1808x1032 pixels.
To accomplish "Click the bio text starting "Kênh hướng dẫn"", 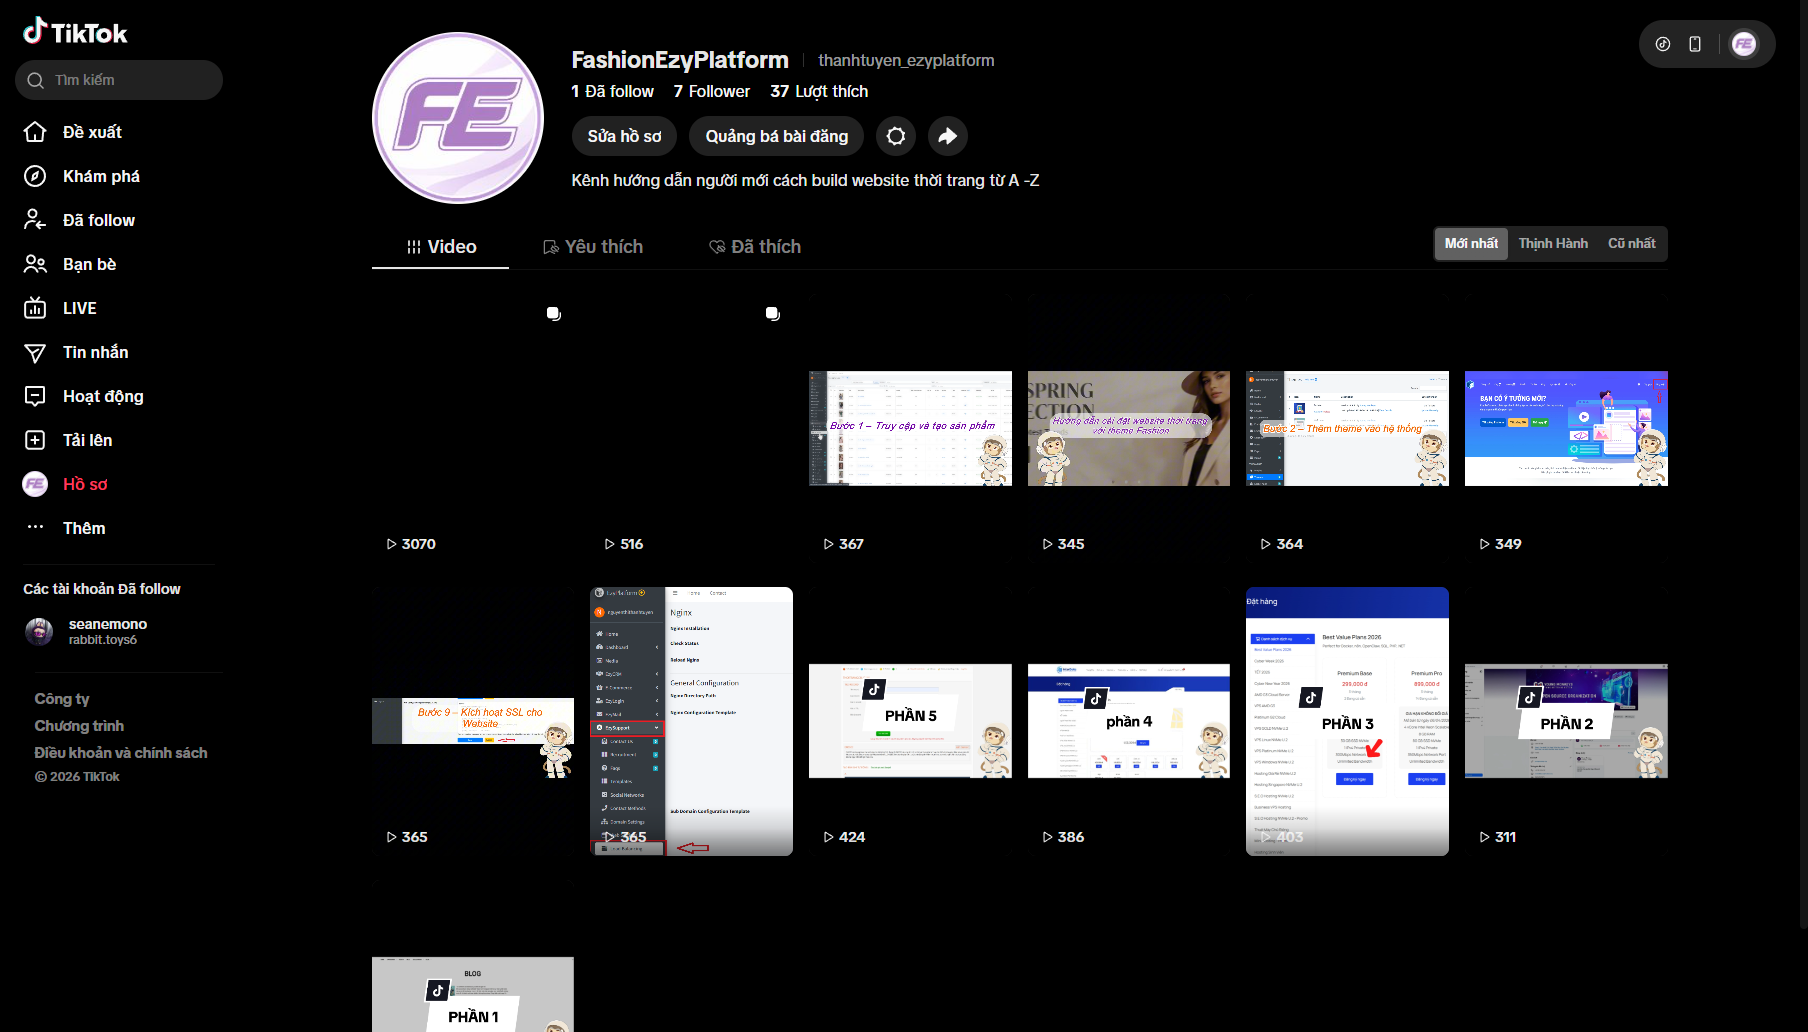I will click(805, 180).
